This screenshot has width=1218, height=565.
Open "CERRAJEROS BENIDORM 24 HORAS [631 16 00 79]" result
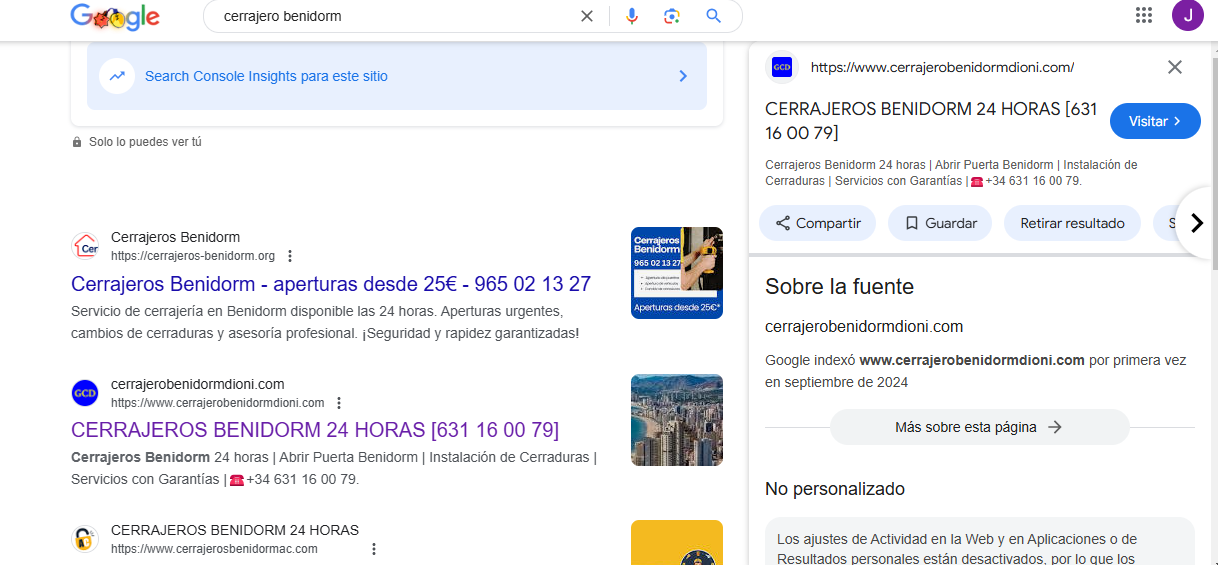(x=315, y=430)
